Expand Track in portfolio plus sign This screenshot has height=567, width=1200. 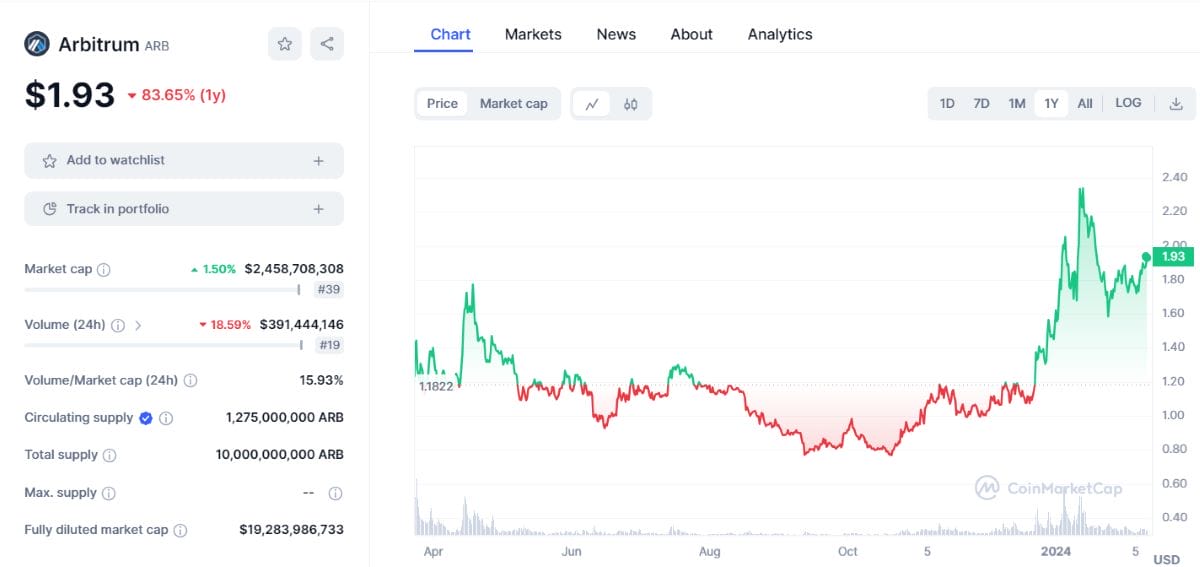[319, 209]
